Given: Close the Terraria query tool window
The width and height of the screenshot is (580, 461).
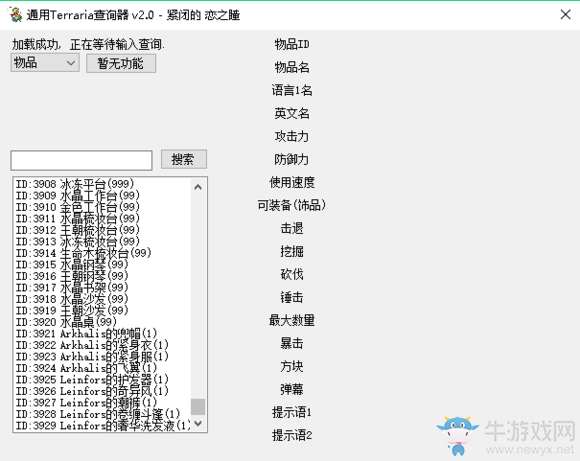Looking at the screenshot, I should 565,15.
